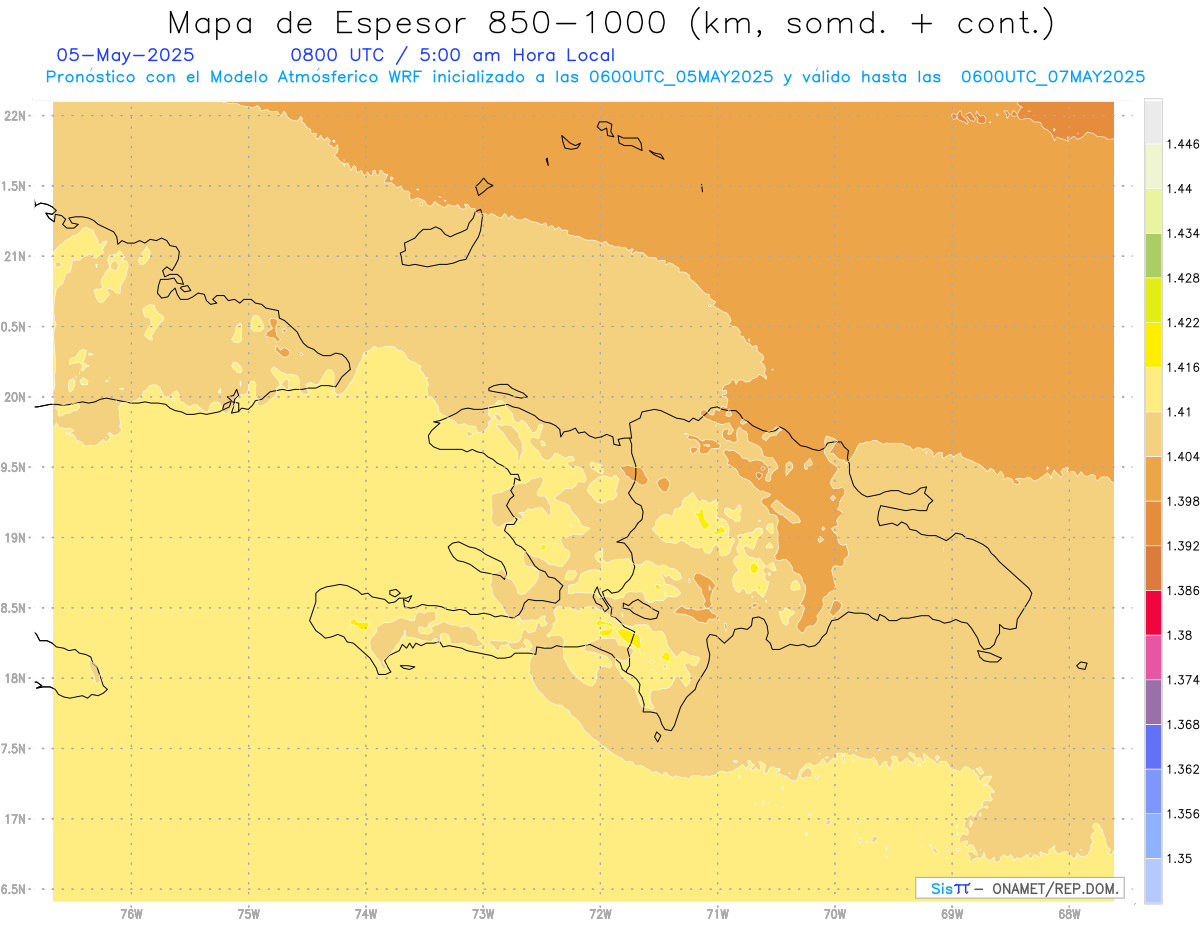Select the purple legend swatch between 1.368 and 1.374
Image resolution: width=1200 pixels, height=927 pixels.
(x=1153, y=702)
